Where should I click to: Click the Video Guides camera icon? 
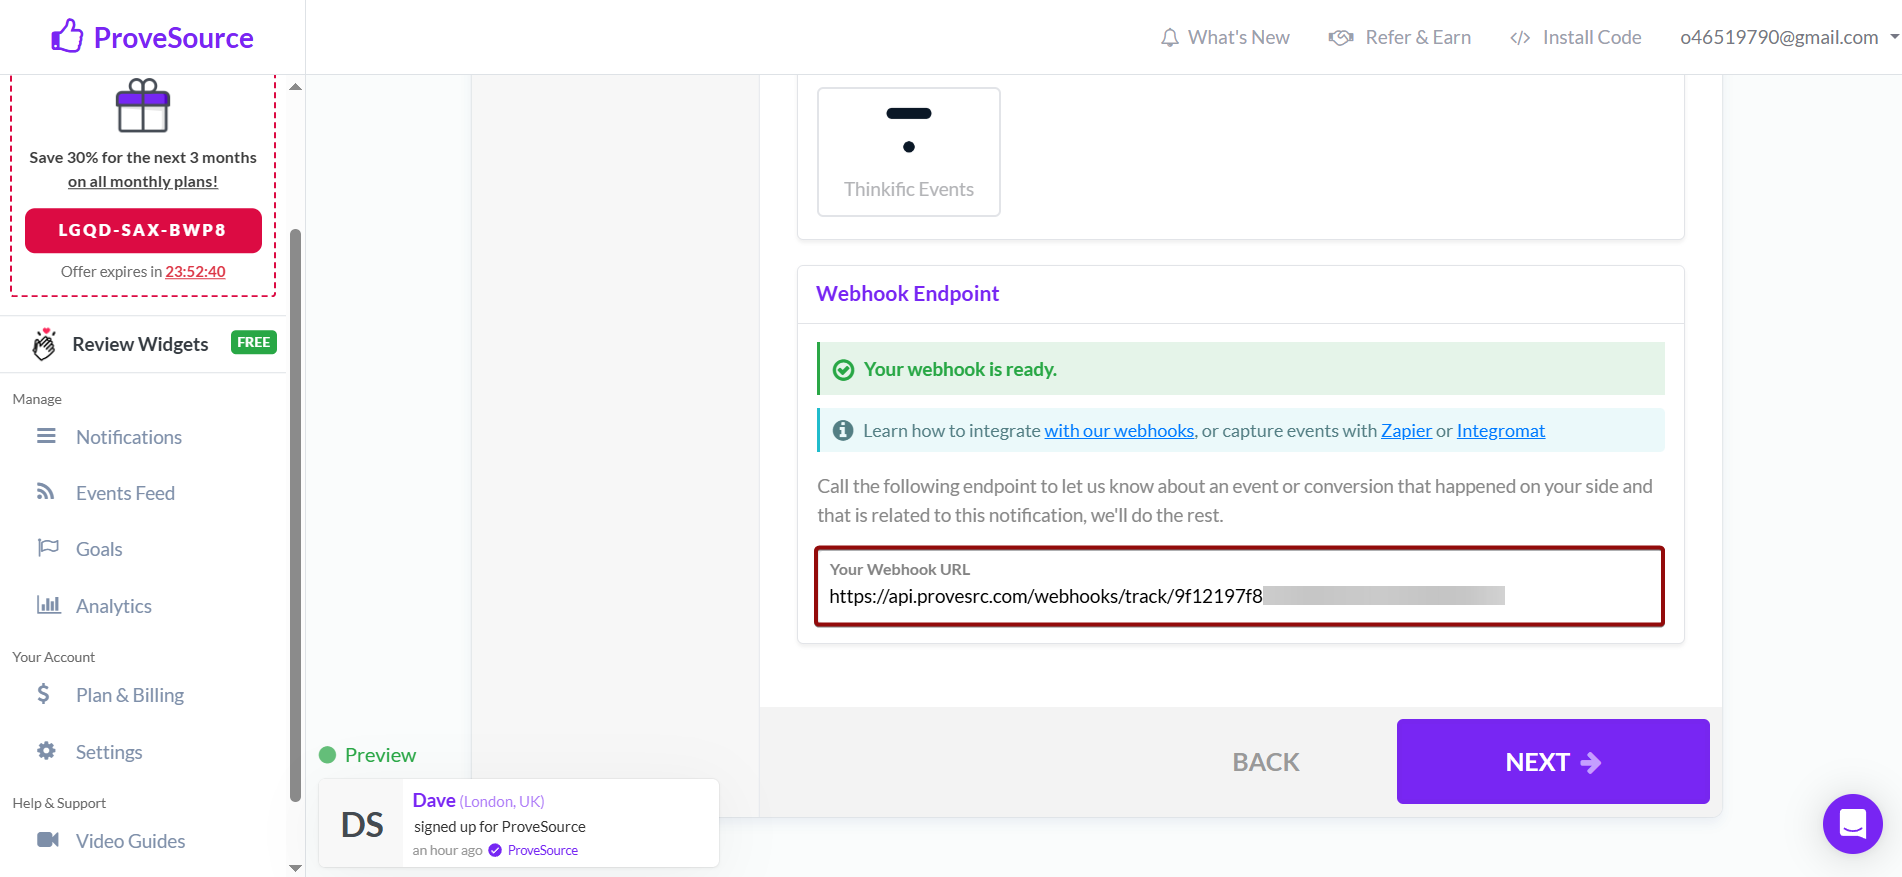pyautogui.click(x=48, y=839)
